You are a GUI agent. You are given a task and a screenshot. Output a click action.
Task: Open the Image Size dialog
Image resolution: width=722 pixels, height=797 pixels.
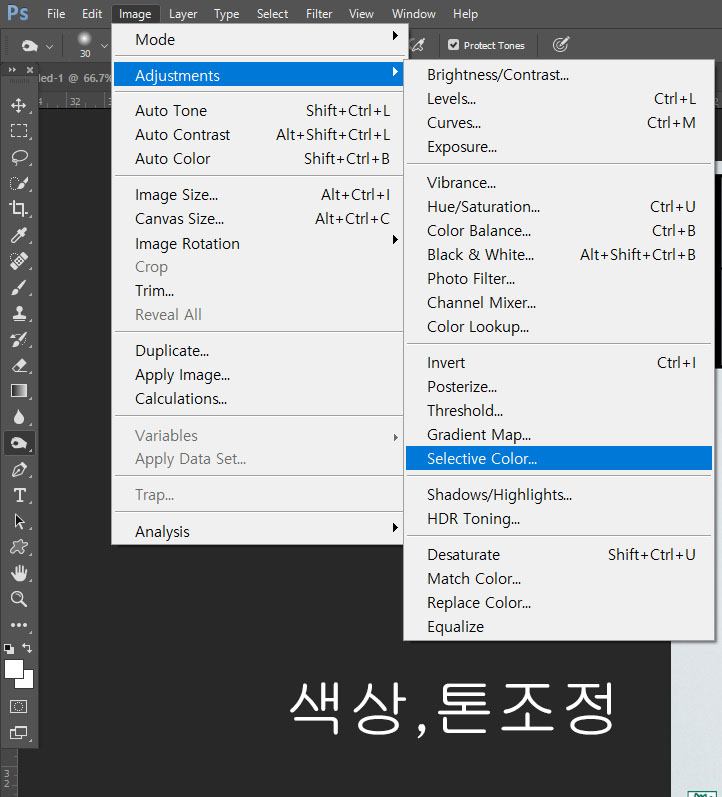tap(259, 195)
